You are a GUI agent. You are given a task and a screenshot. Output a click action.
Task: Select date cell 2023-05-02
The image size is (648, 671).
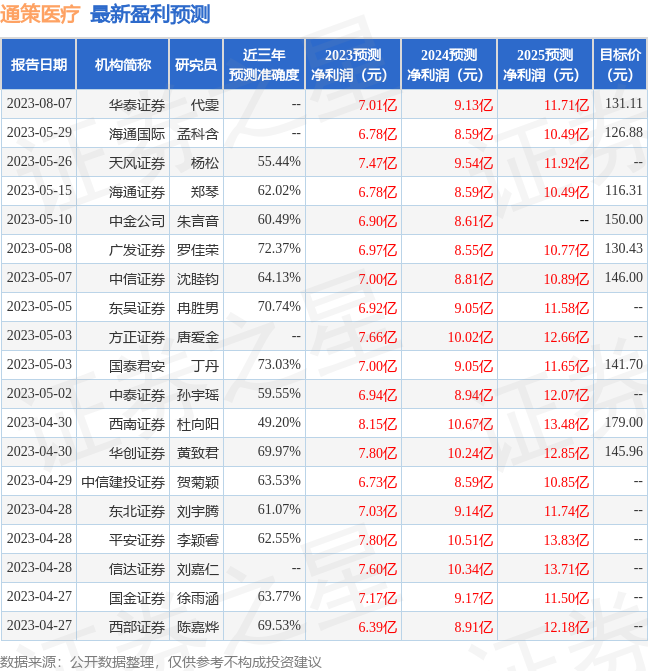pyautogui.click(x=39, y=394)
